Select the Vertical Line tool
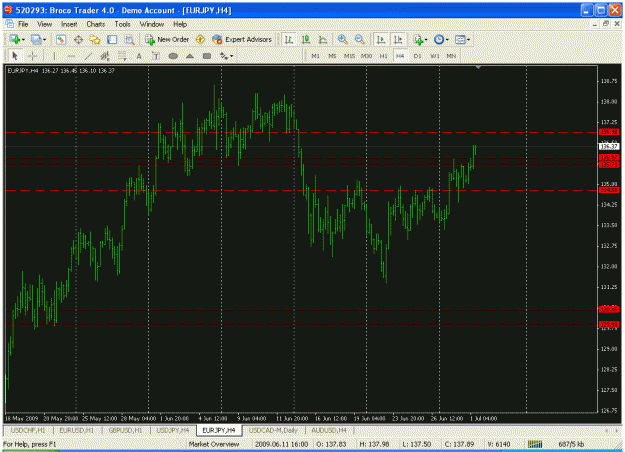 [x=54, y=56]
